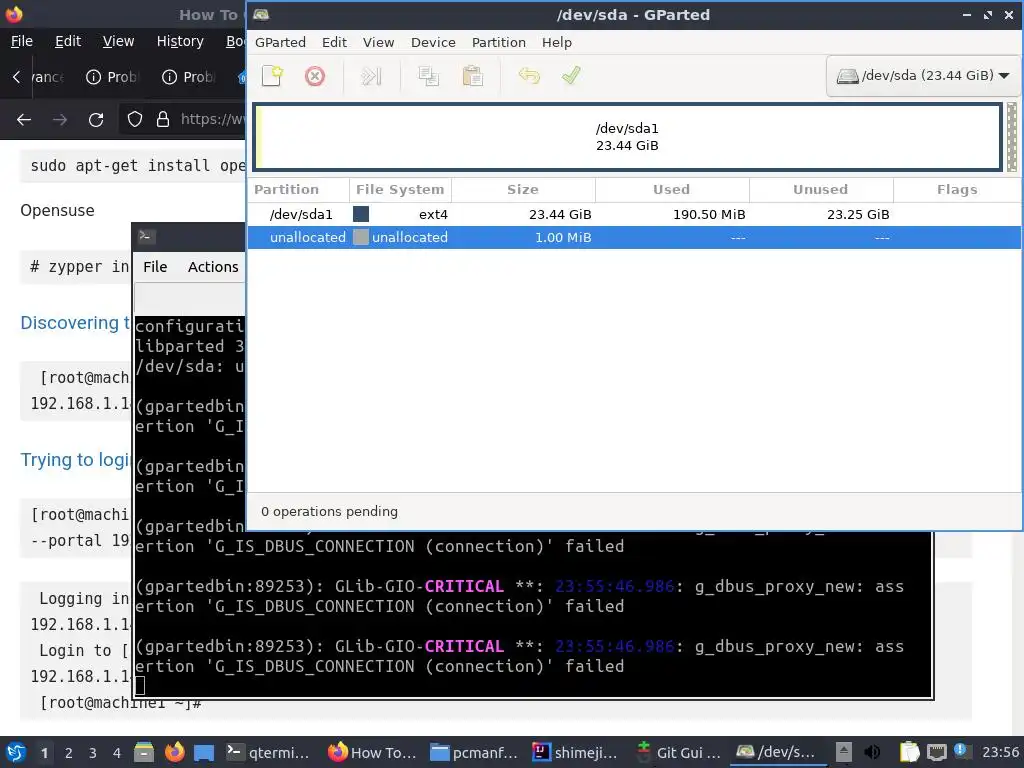Open the Trying to login link on page
Image resolution: width=1024 pixels, height=768 pixels.
[x=75, y=460]
